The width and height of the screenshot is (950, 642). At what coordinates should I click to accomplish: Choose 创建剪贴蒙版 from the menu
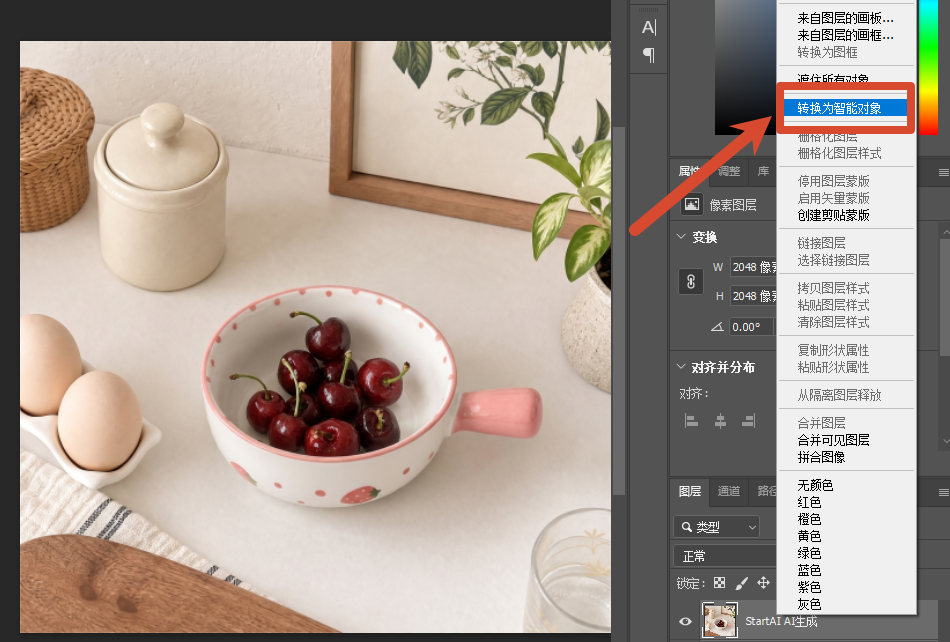point(834,215)
